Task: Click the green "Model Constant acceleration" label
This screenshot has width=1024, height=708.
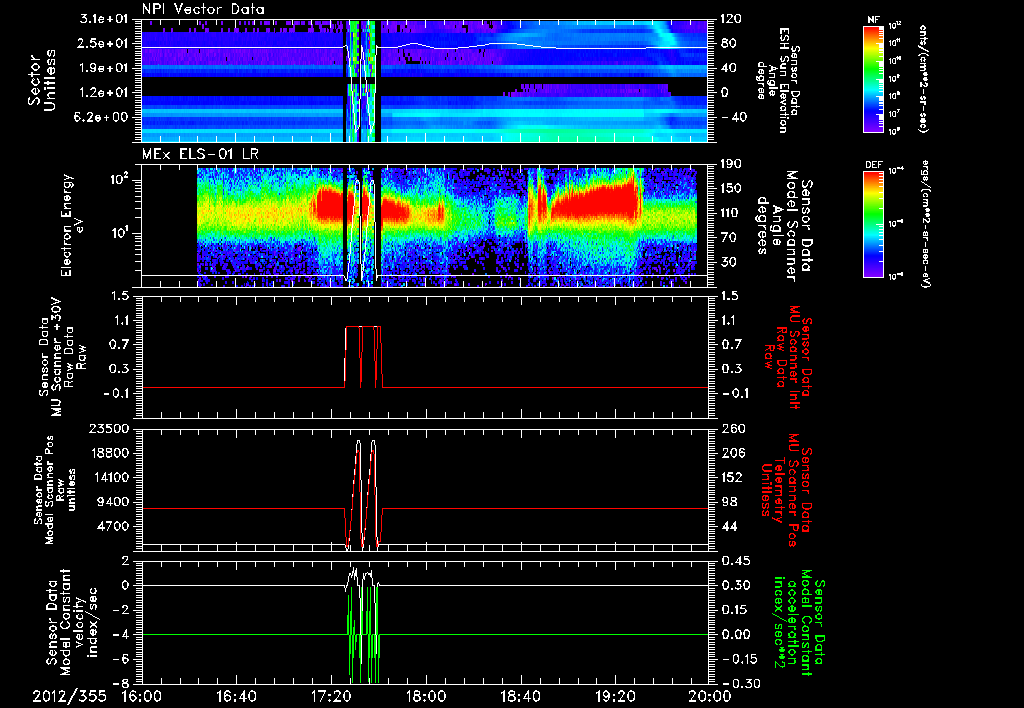Action: pos(799,623)
